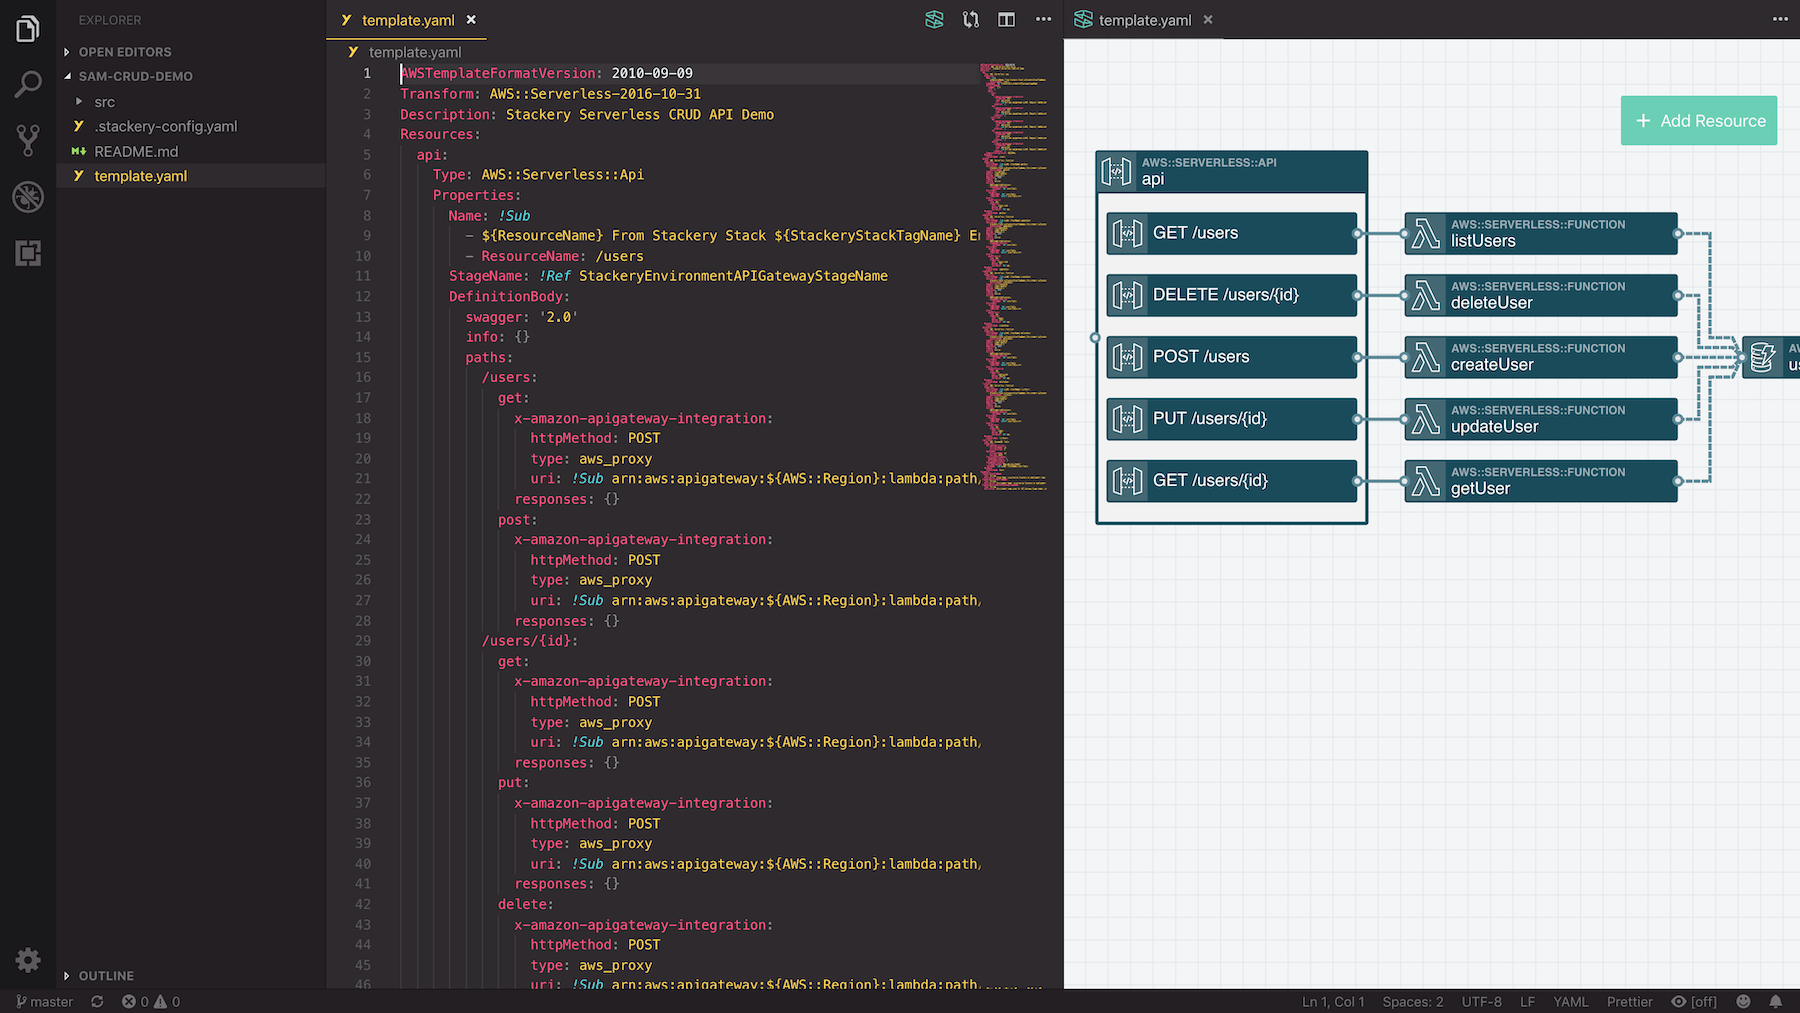Image resolution: width=1800 pixels, height=1013 pixels.
Task: Open More Actions menu of code editor
Action: tap(1043, 19)
